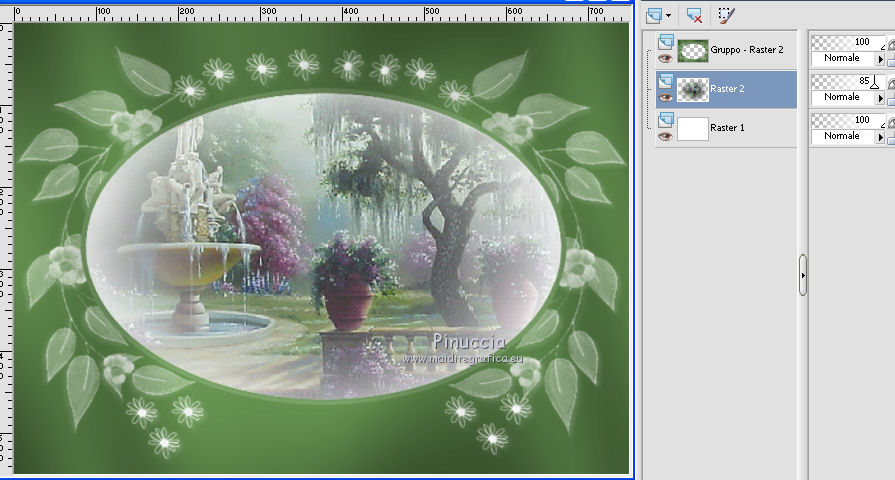Click the Raster 1 opacity slider at 100

coord(848,120)
